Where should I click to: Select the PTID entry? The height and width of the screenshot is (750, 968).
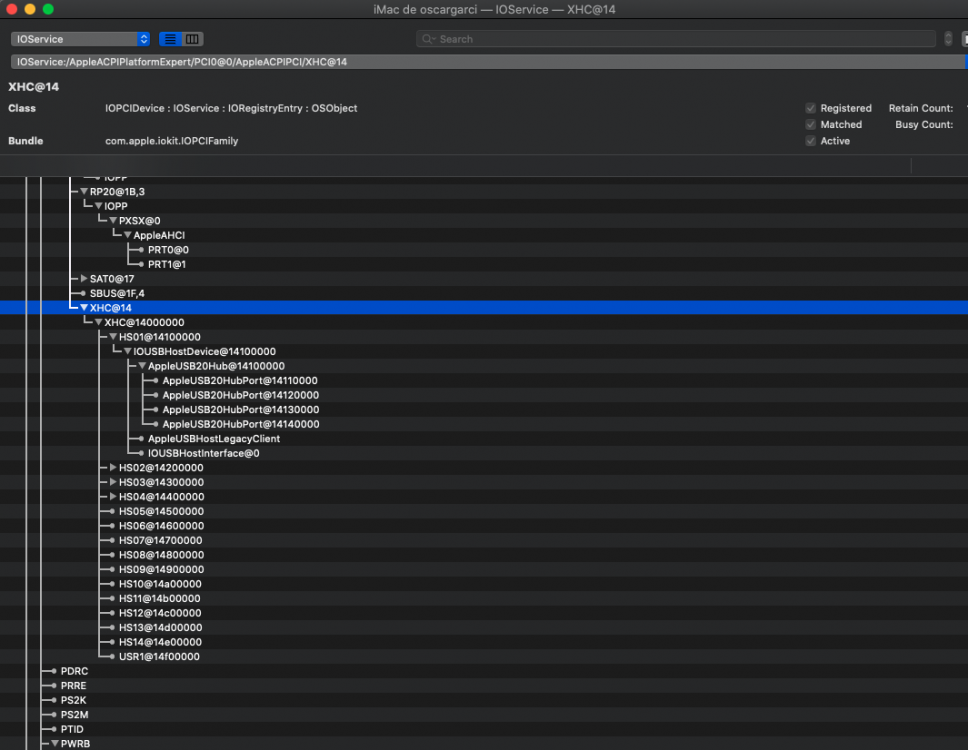[x=72, y=729]
